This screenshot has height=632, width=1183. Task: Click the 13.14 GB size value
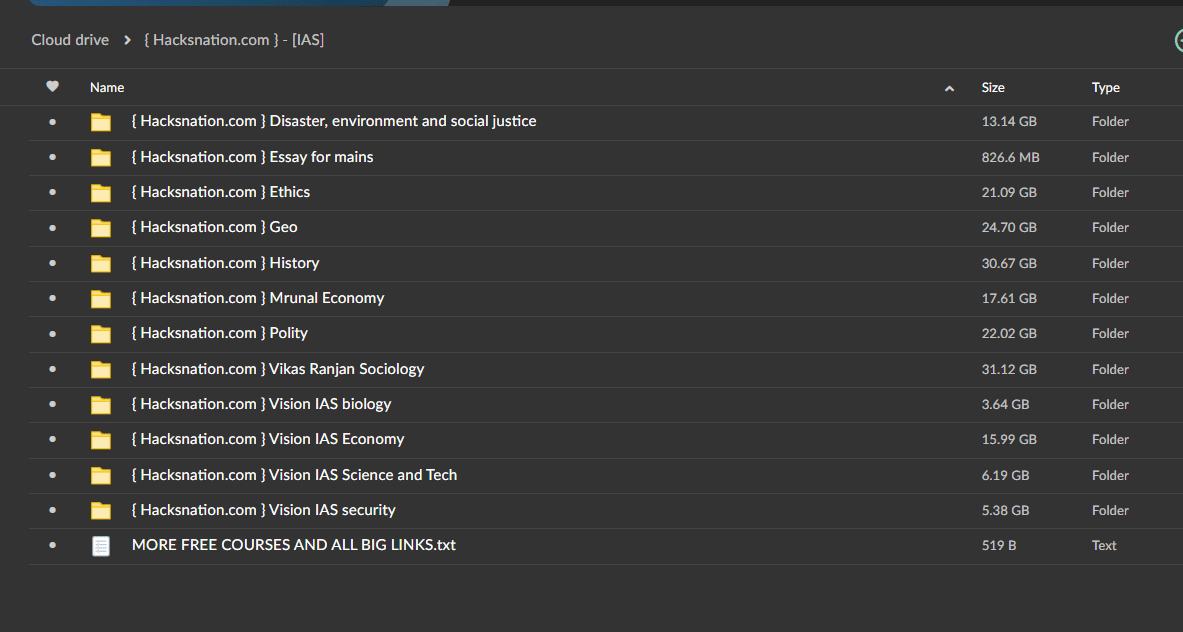pyautogui.click(x=1009, y=121)
